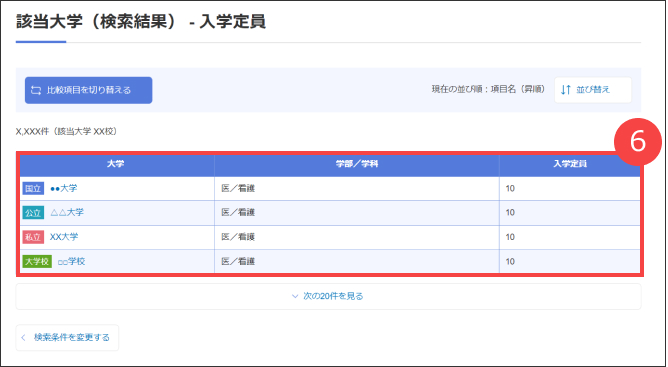
Task: Select 医／看護 cell in □□学校 row
Action: (357, 261)
